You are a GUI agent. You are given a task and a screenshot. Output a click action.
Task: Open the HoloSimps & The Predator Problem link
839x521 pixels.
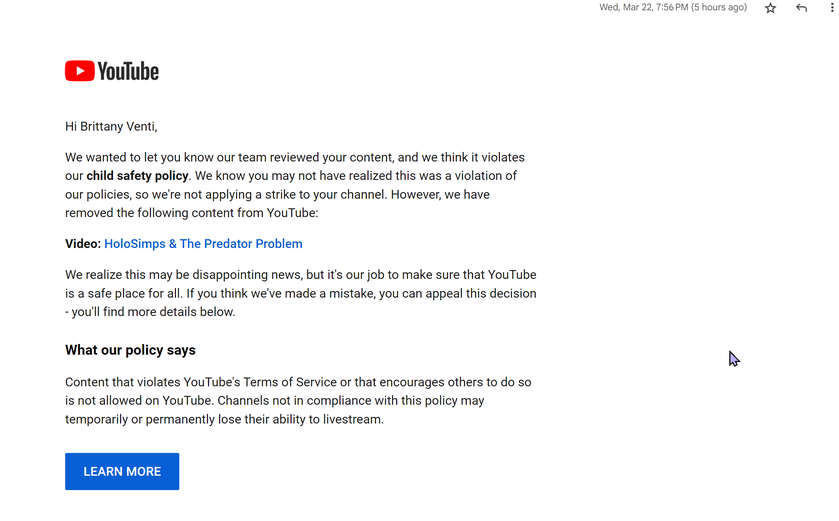coord(203,244)
